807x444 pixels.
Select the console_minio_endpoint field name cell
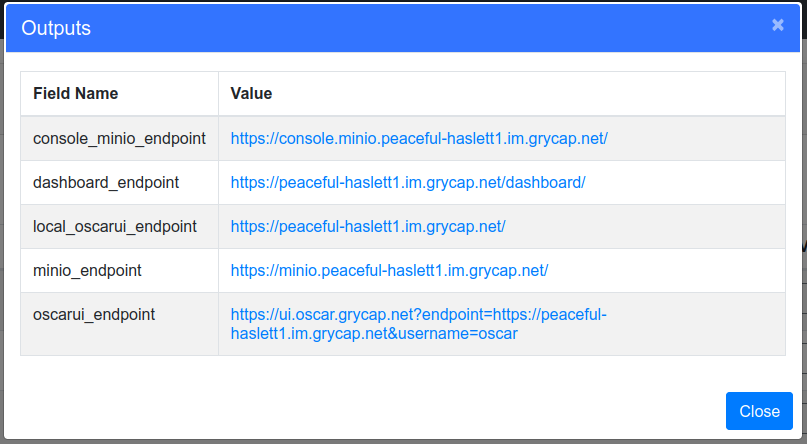click(x=119, y=139)
